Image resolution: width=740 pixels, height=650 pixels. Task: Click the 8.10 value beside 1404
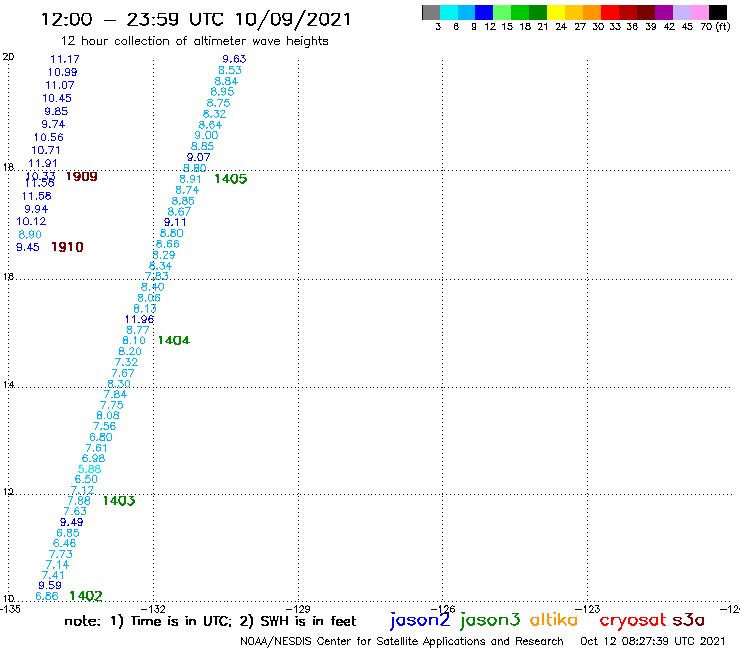[x=134, y=340]
